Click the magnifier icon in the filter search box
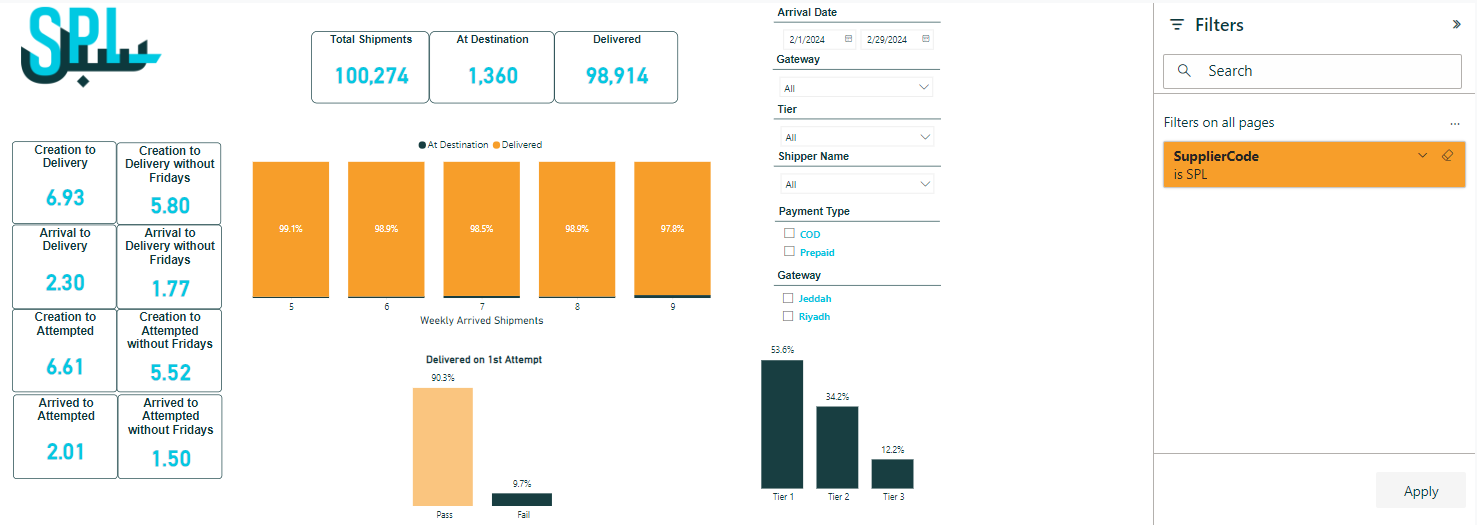This screenshot has height=525, width=1477. coord(1185,71)
